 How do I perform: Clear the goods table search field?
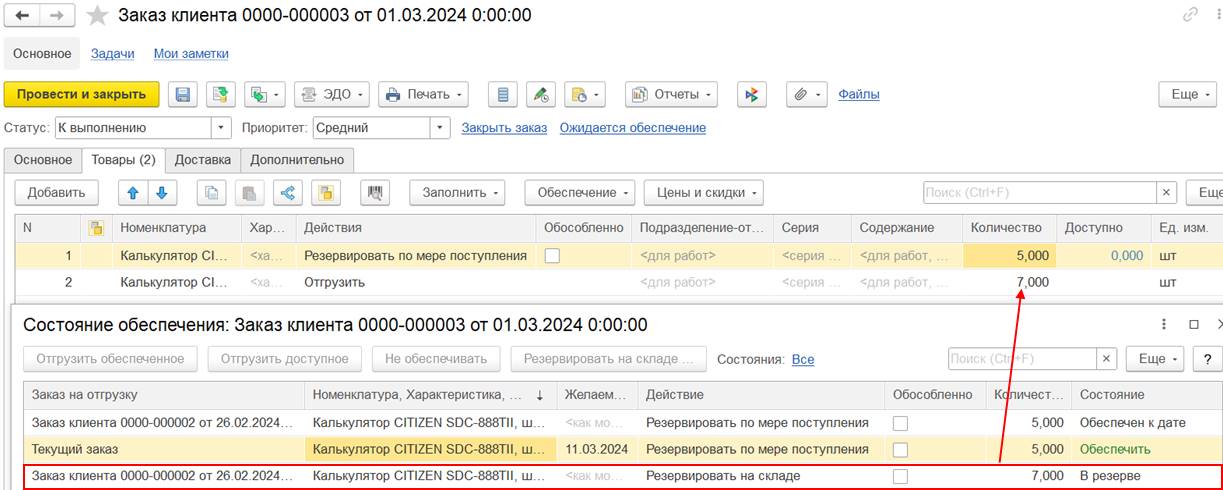coord(1167,193)
